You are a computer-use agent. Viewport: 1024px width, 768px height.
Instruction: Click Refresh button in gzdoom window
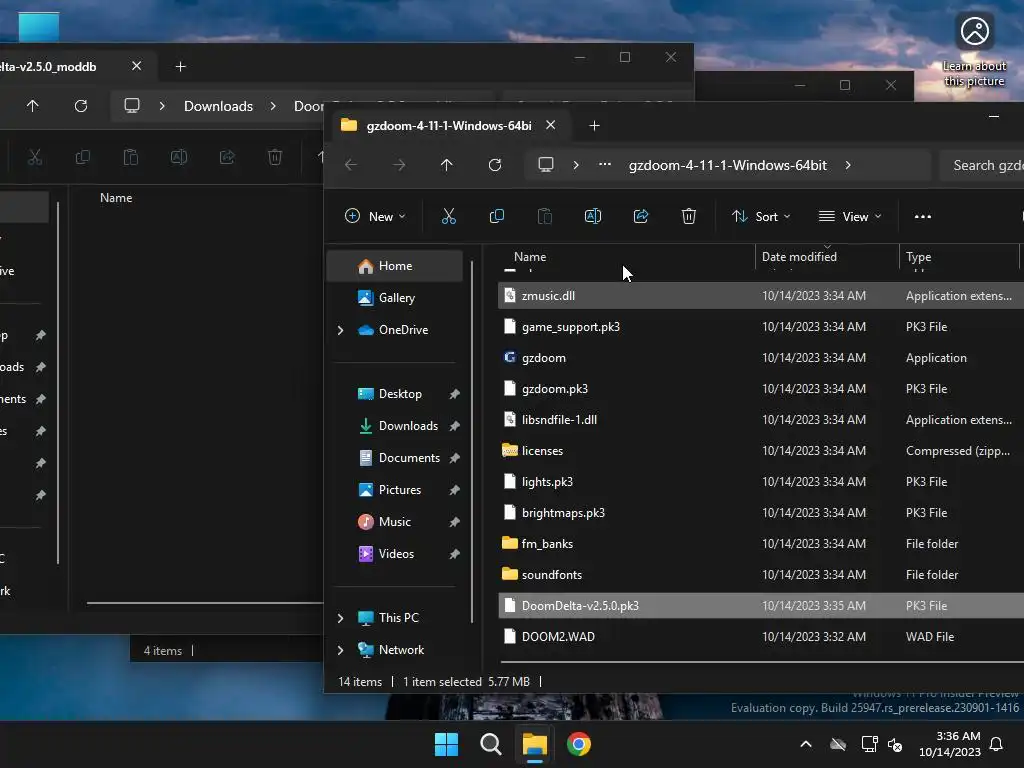click(x=495, y=165)
